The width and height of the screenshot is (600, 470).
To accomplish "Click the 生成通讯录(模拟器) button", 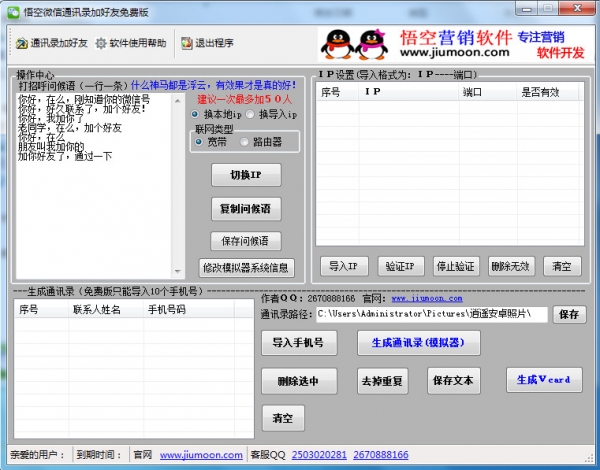I will pyautogui.click(x=418, y=343).
